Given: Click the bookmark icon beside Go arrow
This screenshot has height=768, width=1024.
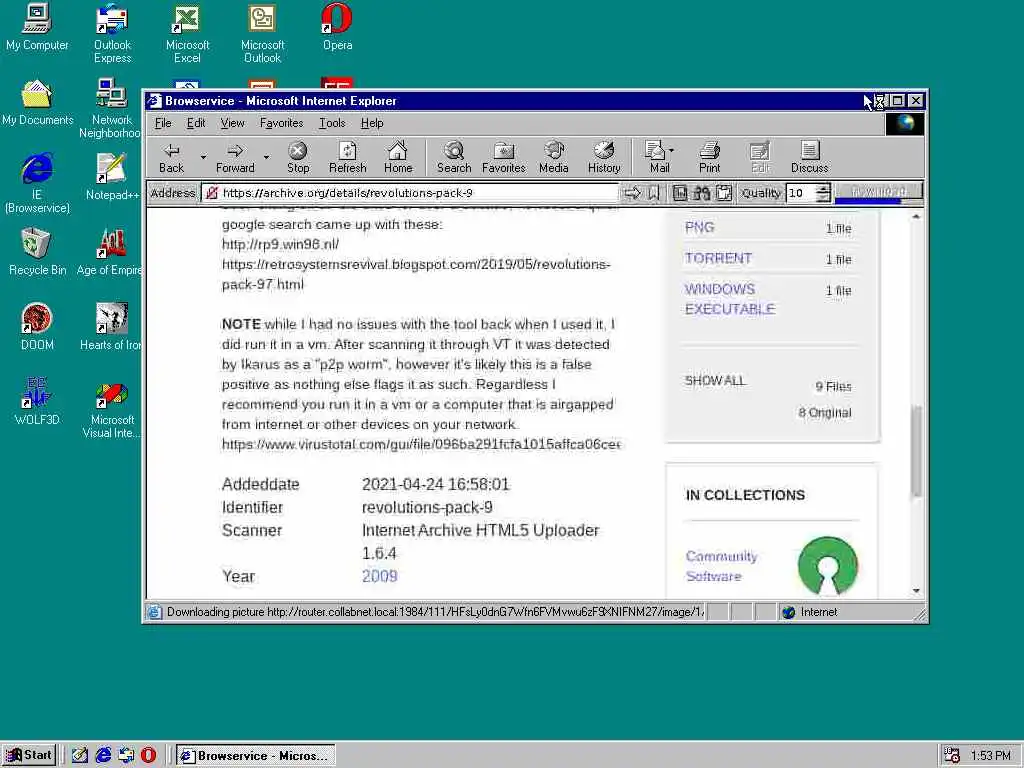Looking at the screenshot, I should tap(653, 193).
